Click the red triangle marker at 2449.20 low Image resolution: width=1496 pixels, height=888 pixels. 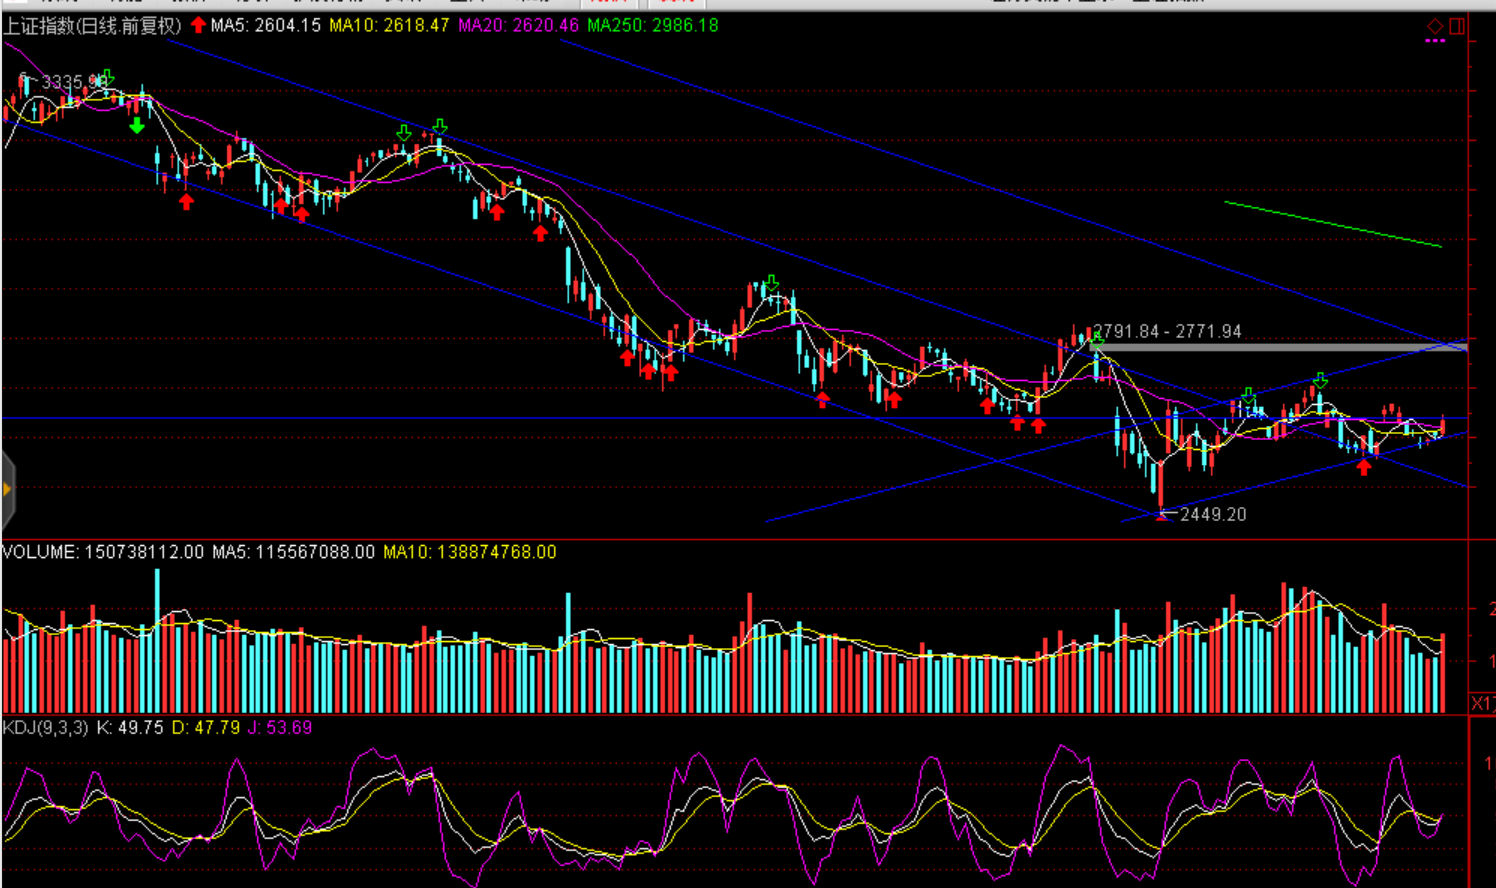tap(1161, 515)
